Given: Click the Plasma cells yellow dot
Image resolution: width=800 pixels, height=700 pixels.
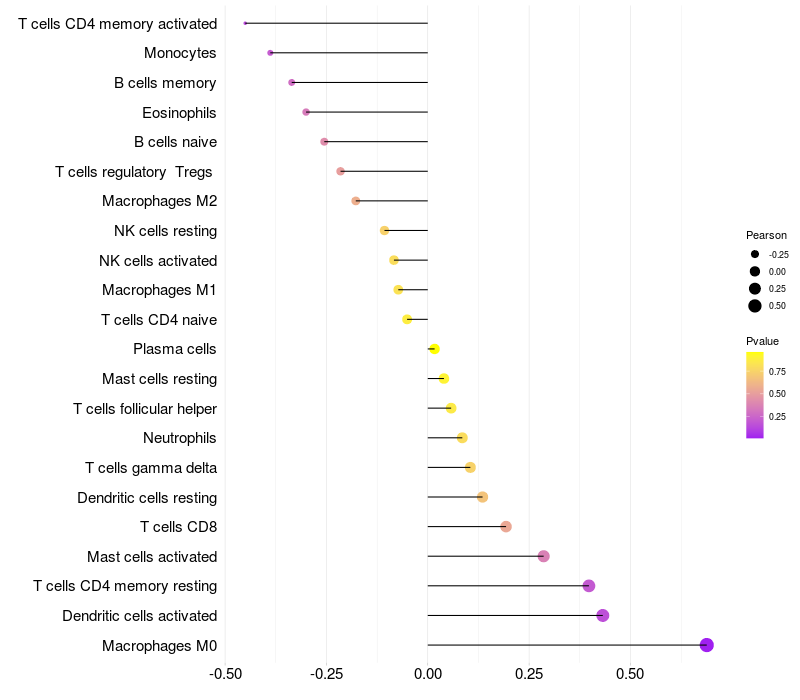Looking at the screenshot, I should pos(434,349).
